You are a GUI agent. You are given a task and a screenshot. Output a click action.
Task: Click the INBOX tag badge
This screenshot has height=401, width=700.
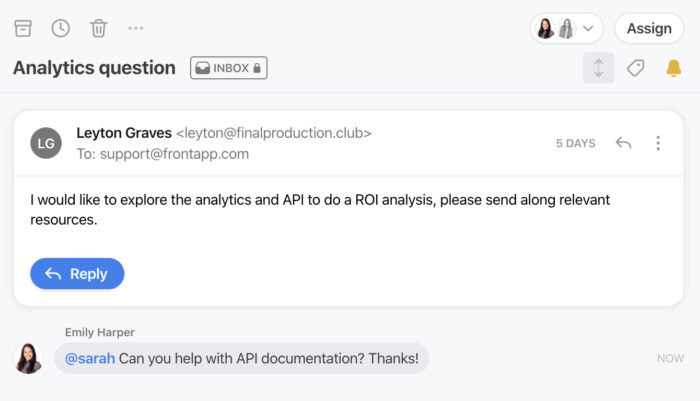click(x=229, y=68)
